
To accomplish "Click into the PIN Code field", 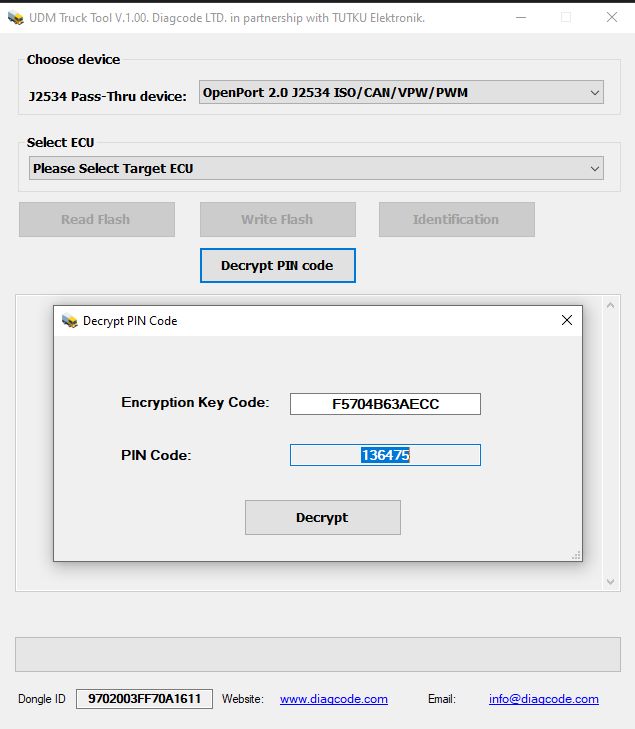I will [385, 455].
